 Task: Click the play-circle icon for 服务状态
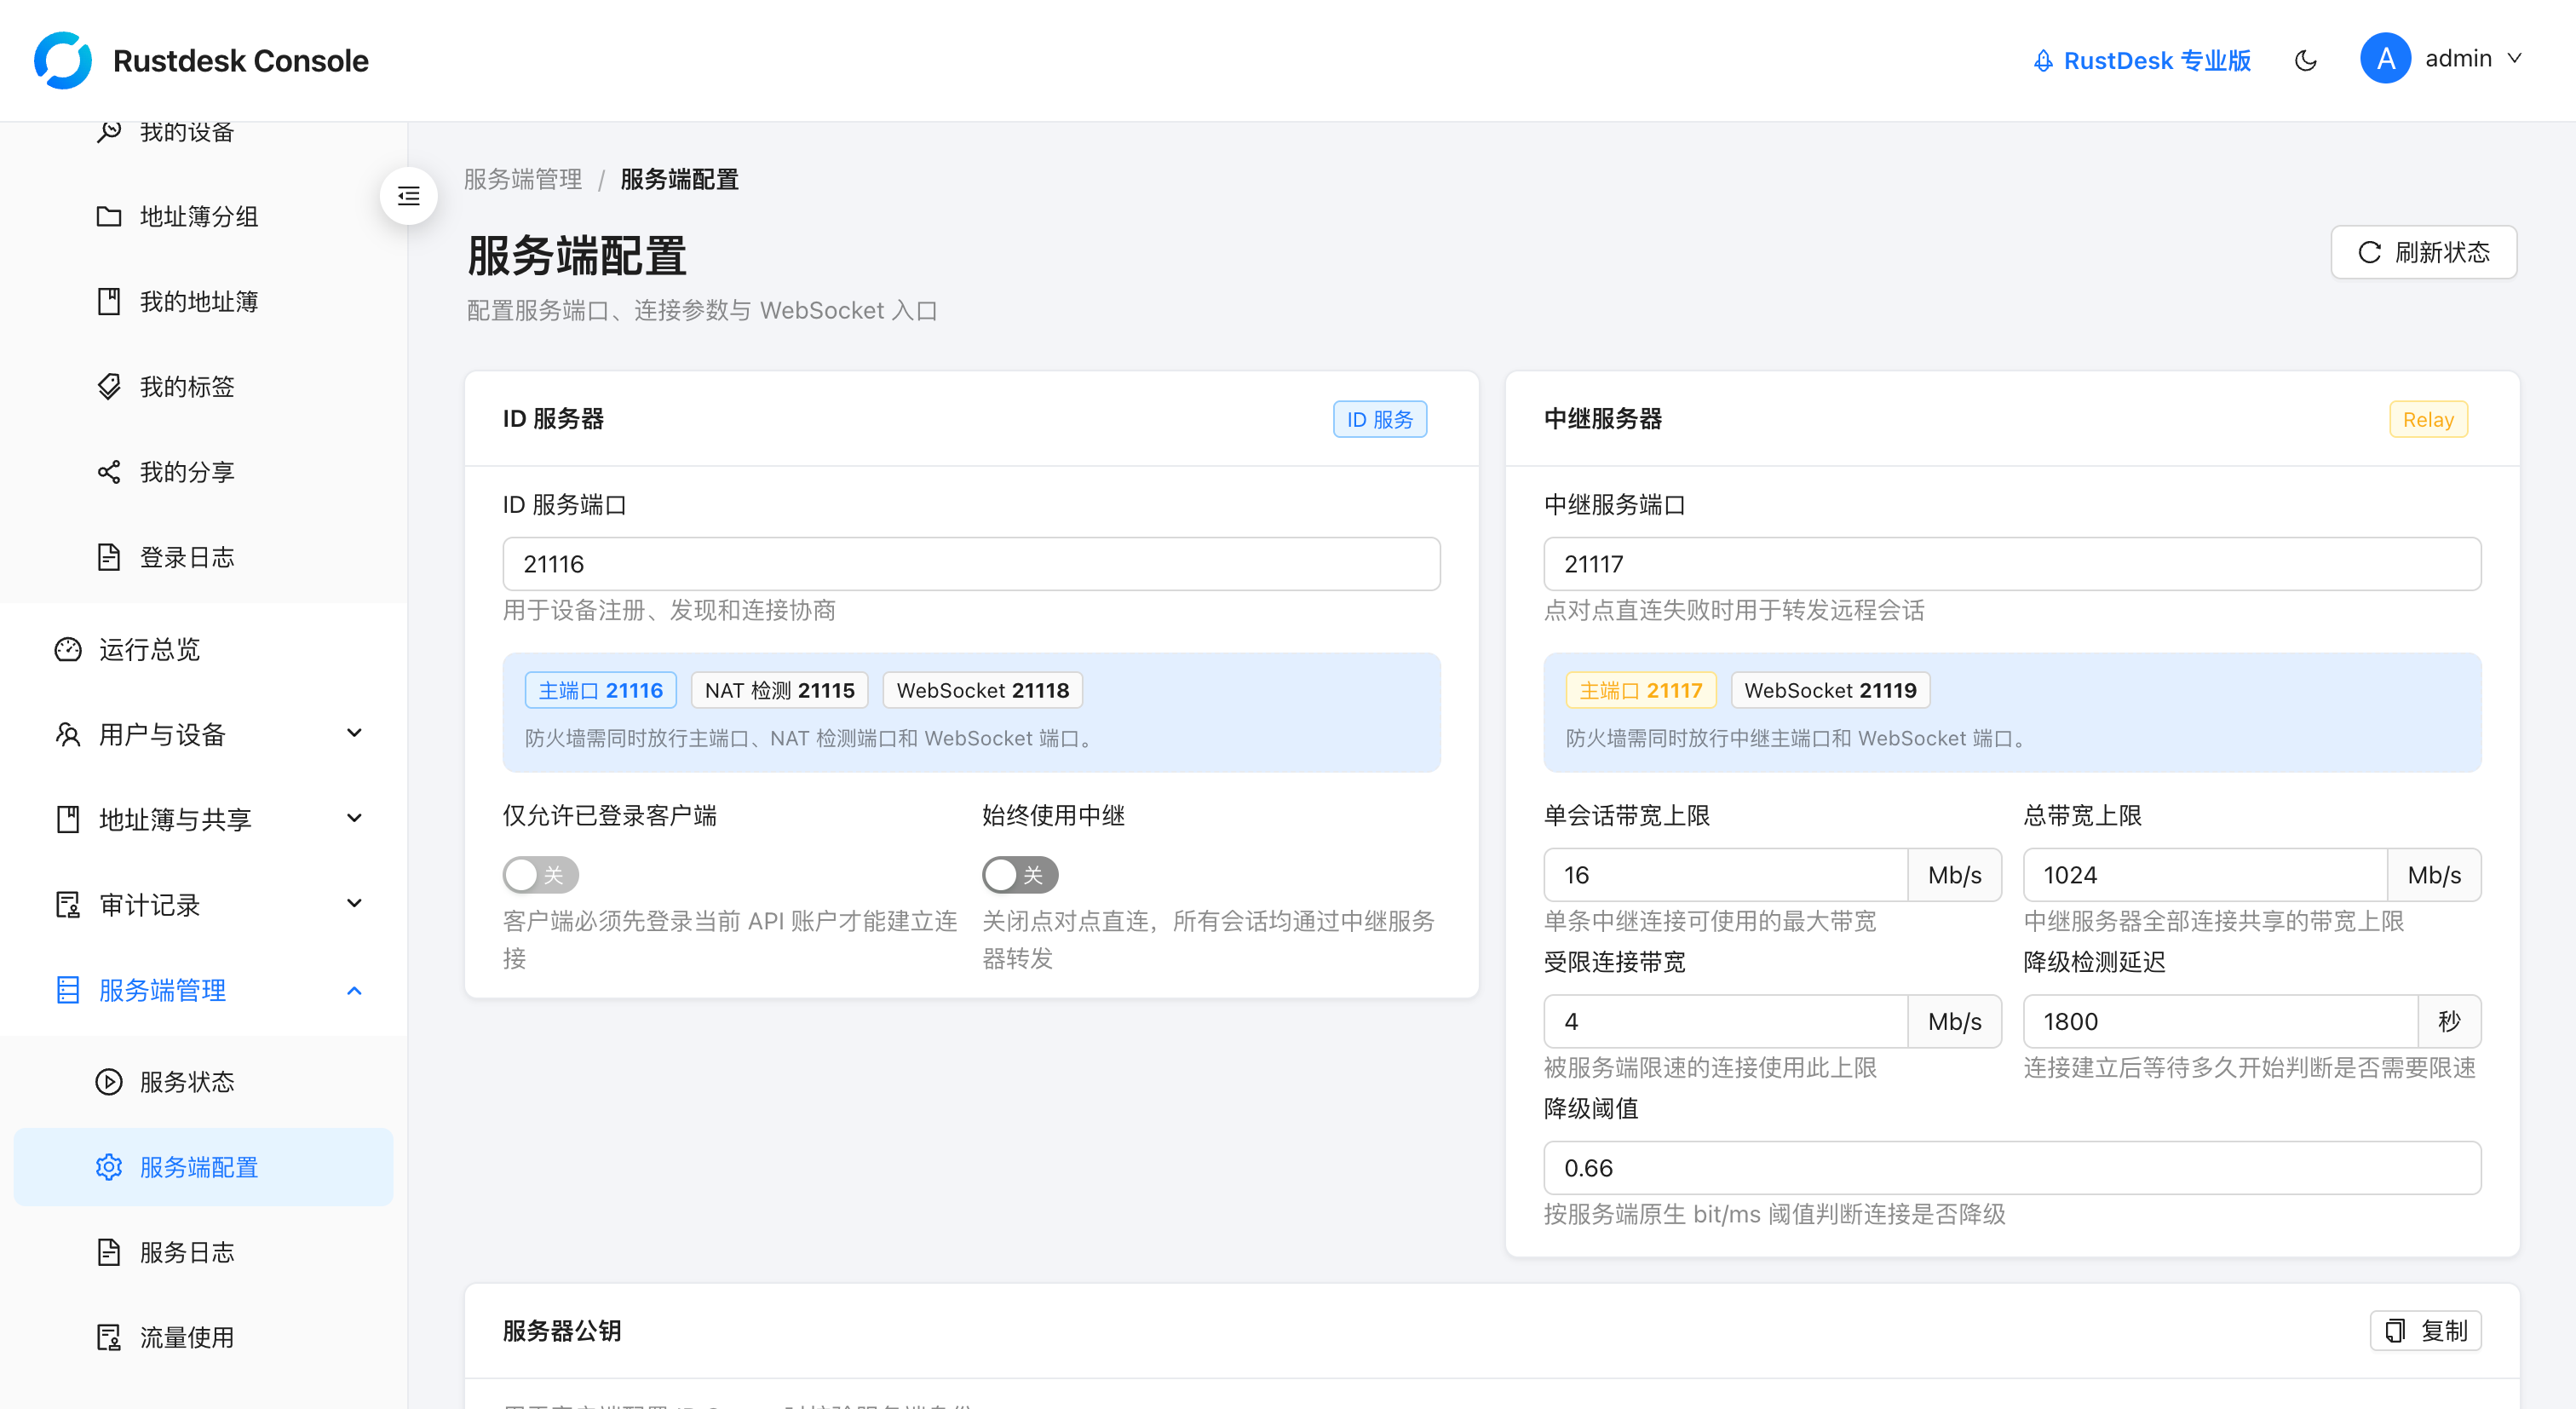point(109,1082)
